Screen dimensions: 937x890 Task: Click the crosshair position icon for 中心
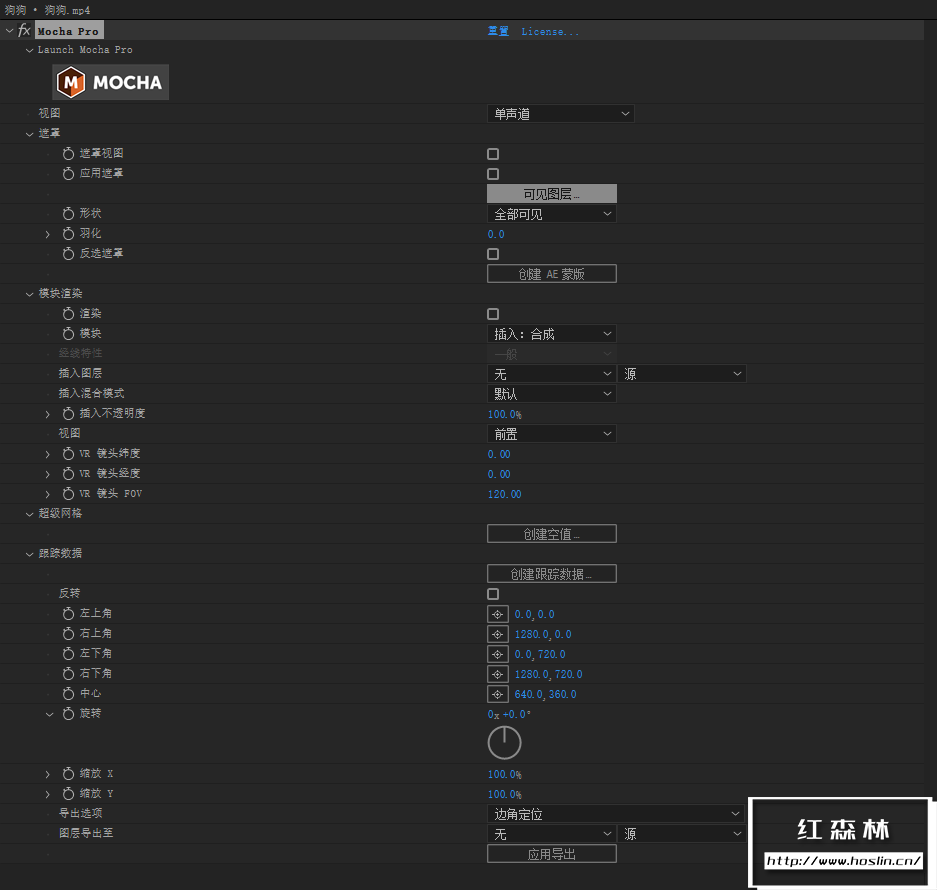[497, 693]
